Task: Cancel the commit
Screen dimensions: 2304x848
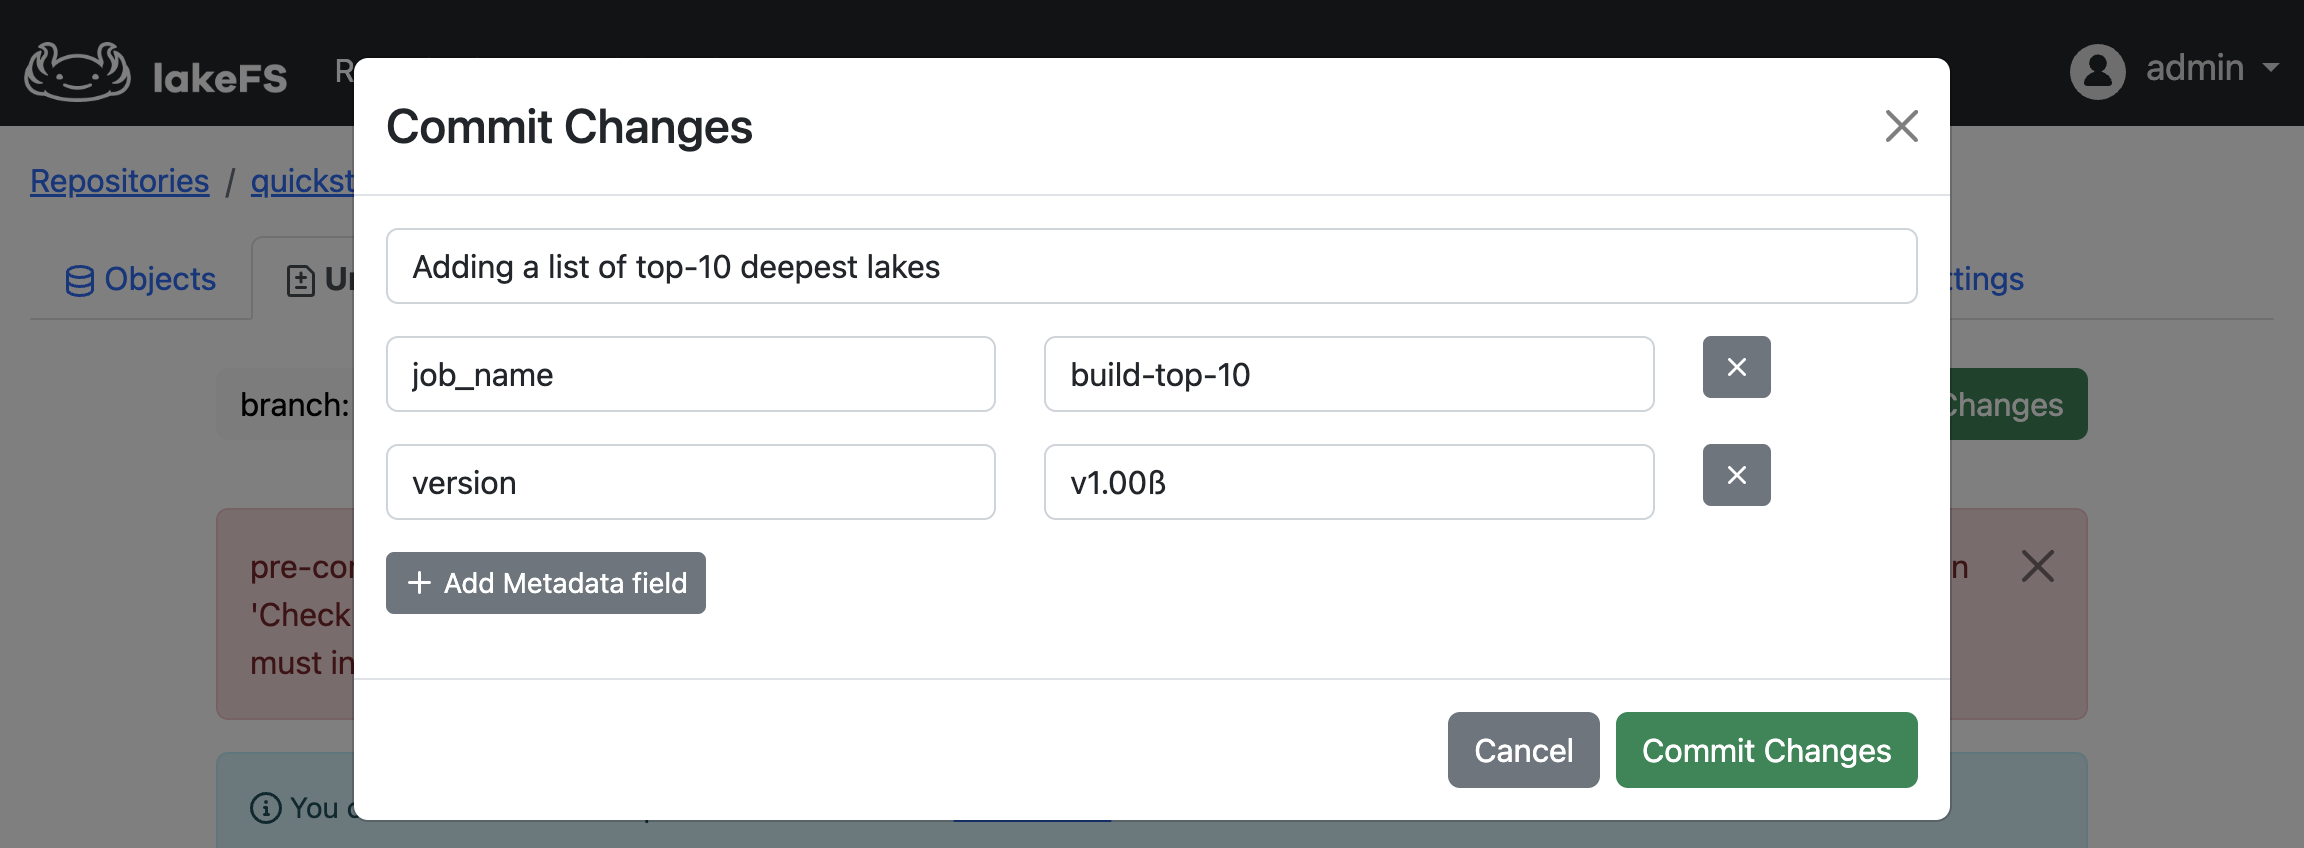Action: 1523,750
